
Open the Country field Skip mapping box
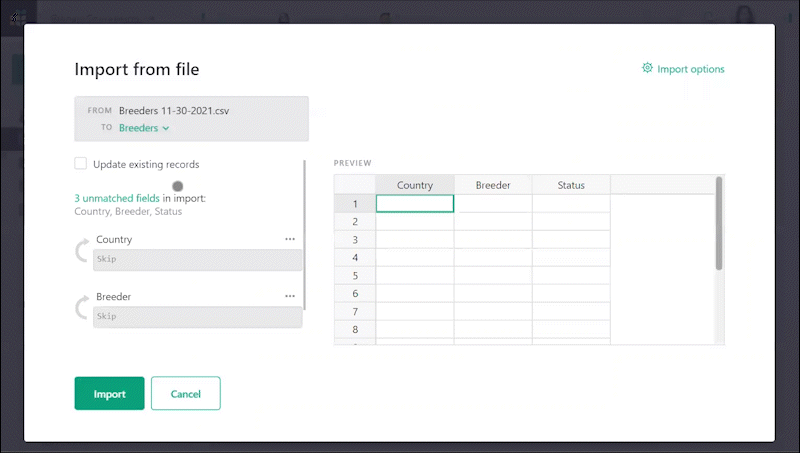[197, 260]
